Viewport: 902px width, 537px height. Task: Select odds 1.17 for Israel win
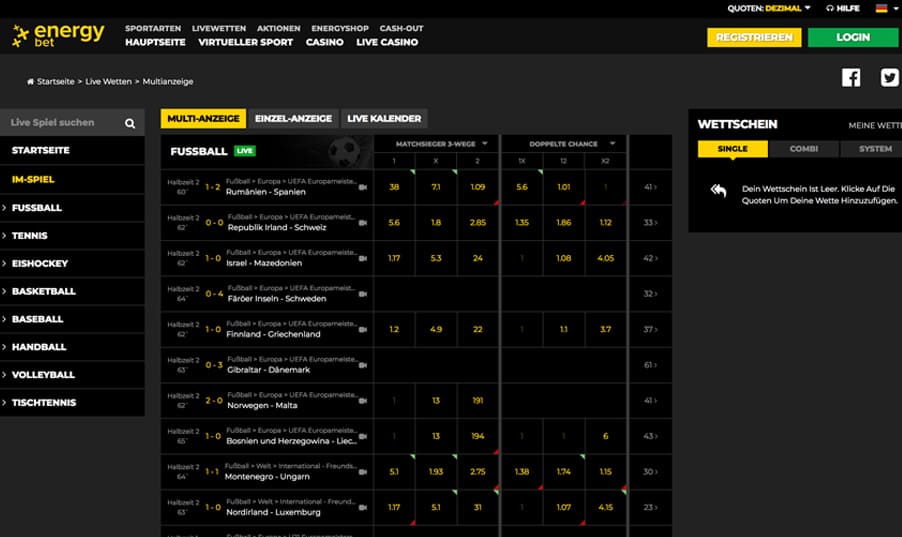point(394,258)
